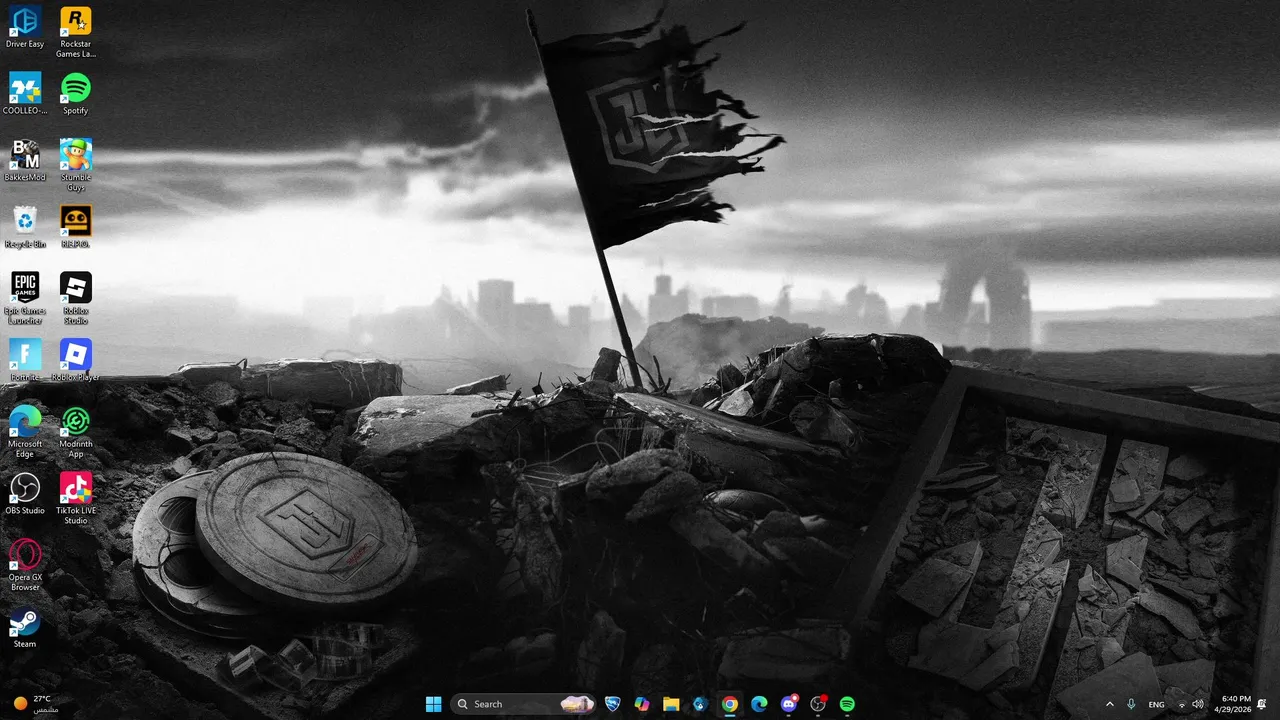Open Discord from the taskbar
Image resolution: width=1280 pixels, height=720 pixels.
pyautogui.click(x=788, y=704)
